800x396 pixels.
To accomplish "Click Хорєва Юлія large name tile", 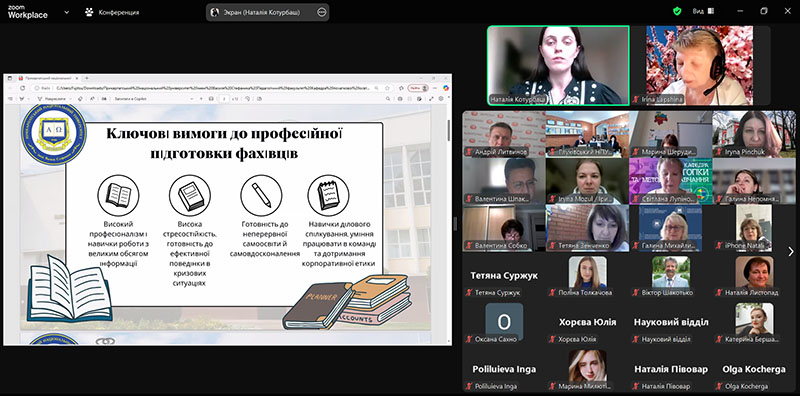I will pos(587,322).
